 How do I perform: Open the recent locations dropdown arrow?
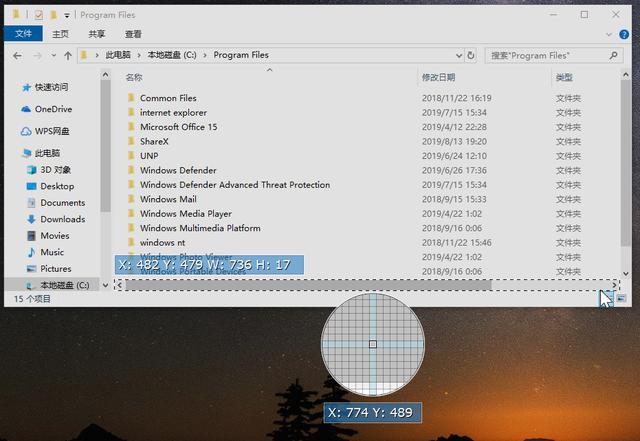[53, 56]
